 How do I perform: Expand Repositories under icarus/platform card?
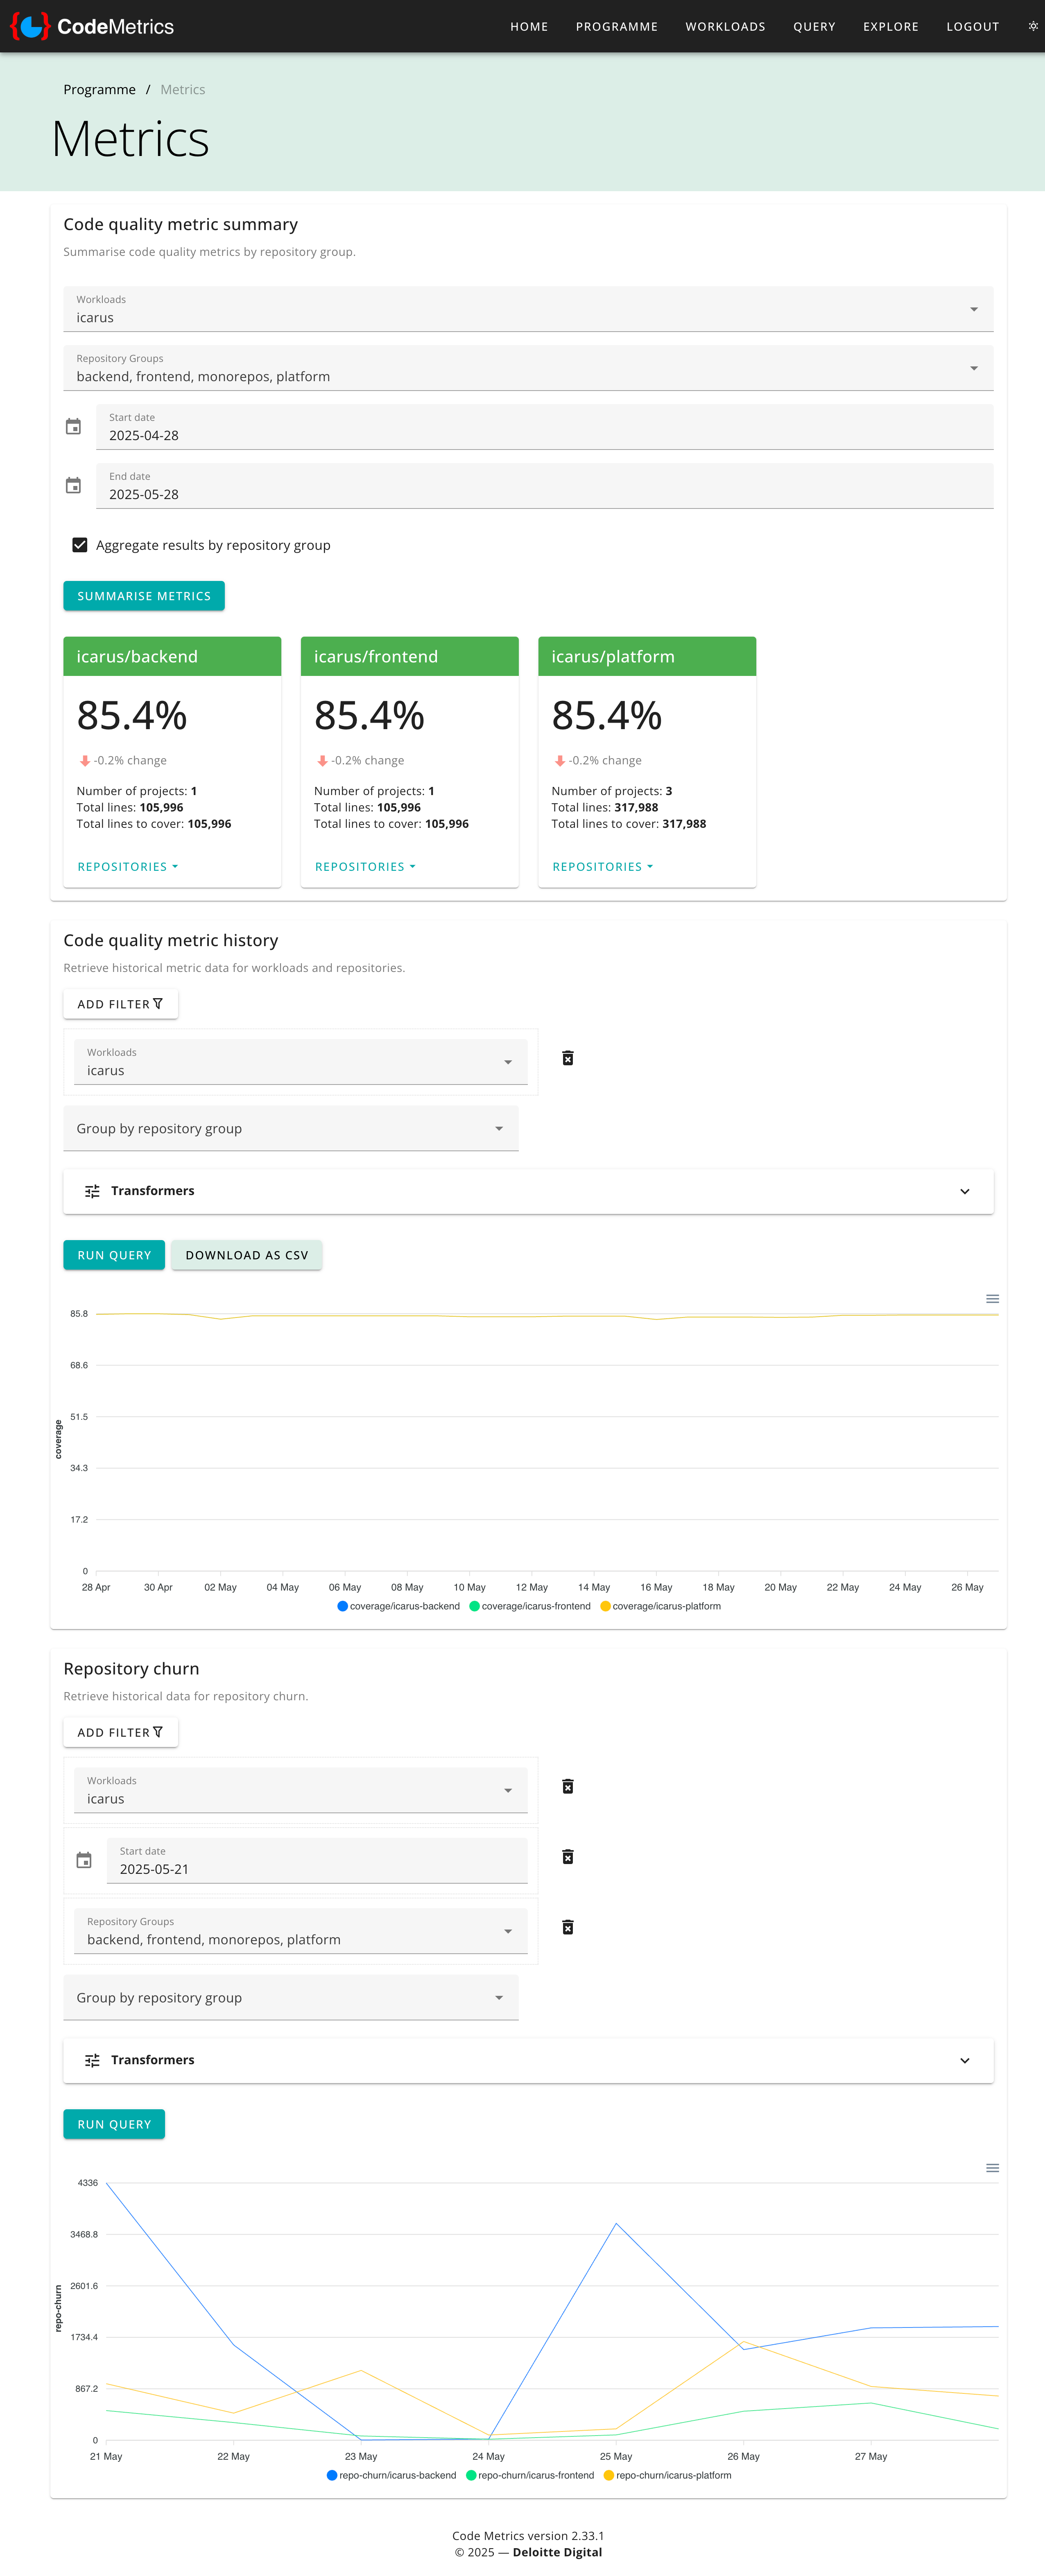pyautogui.click(x=603, y=867)
